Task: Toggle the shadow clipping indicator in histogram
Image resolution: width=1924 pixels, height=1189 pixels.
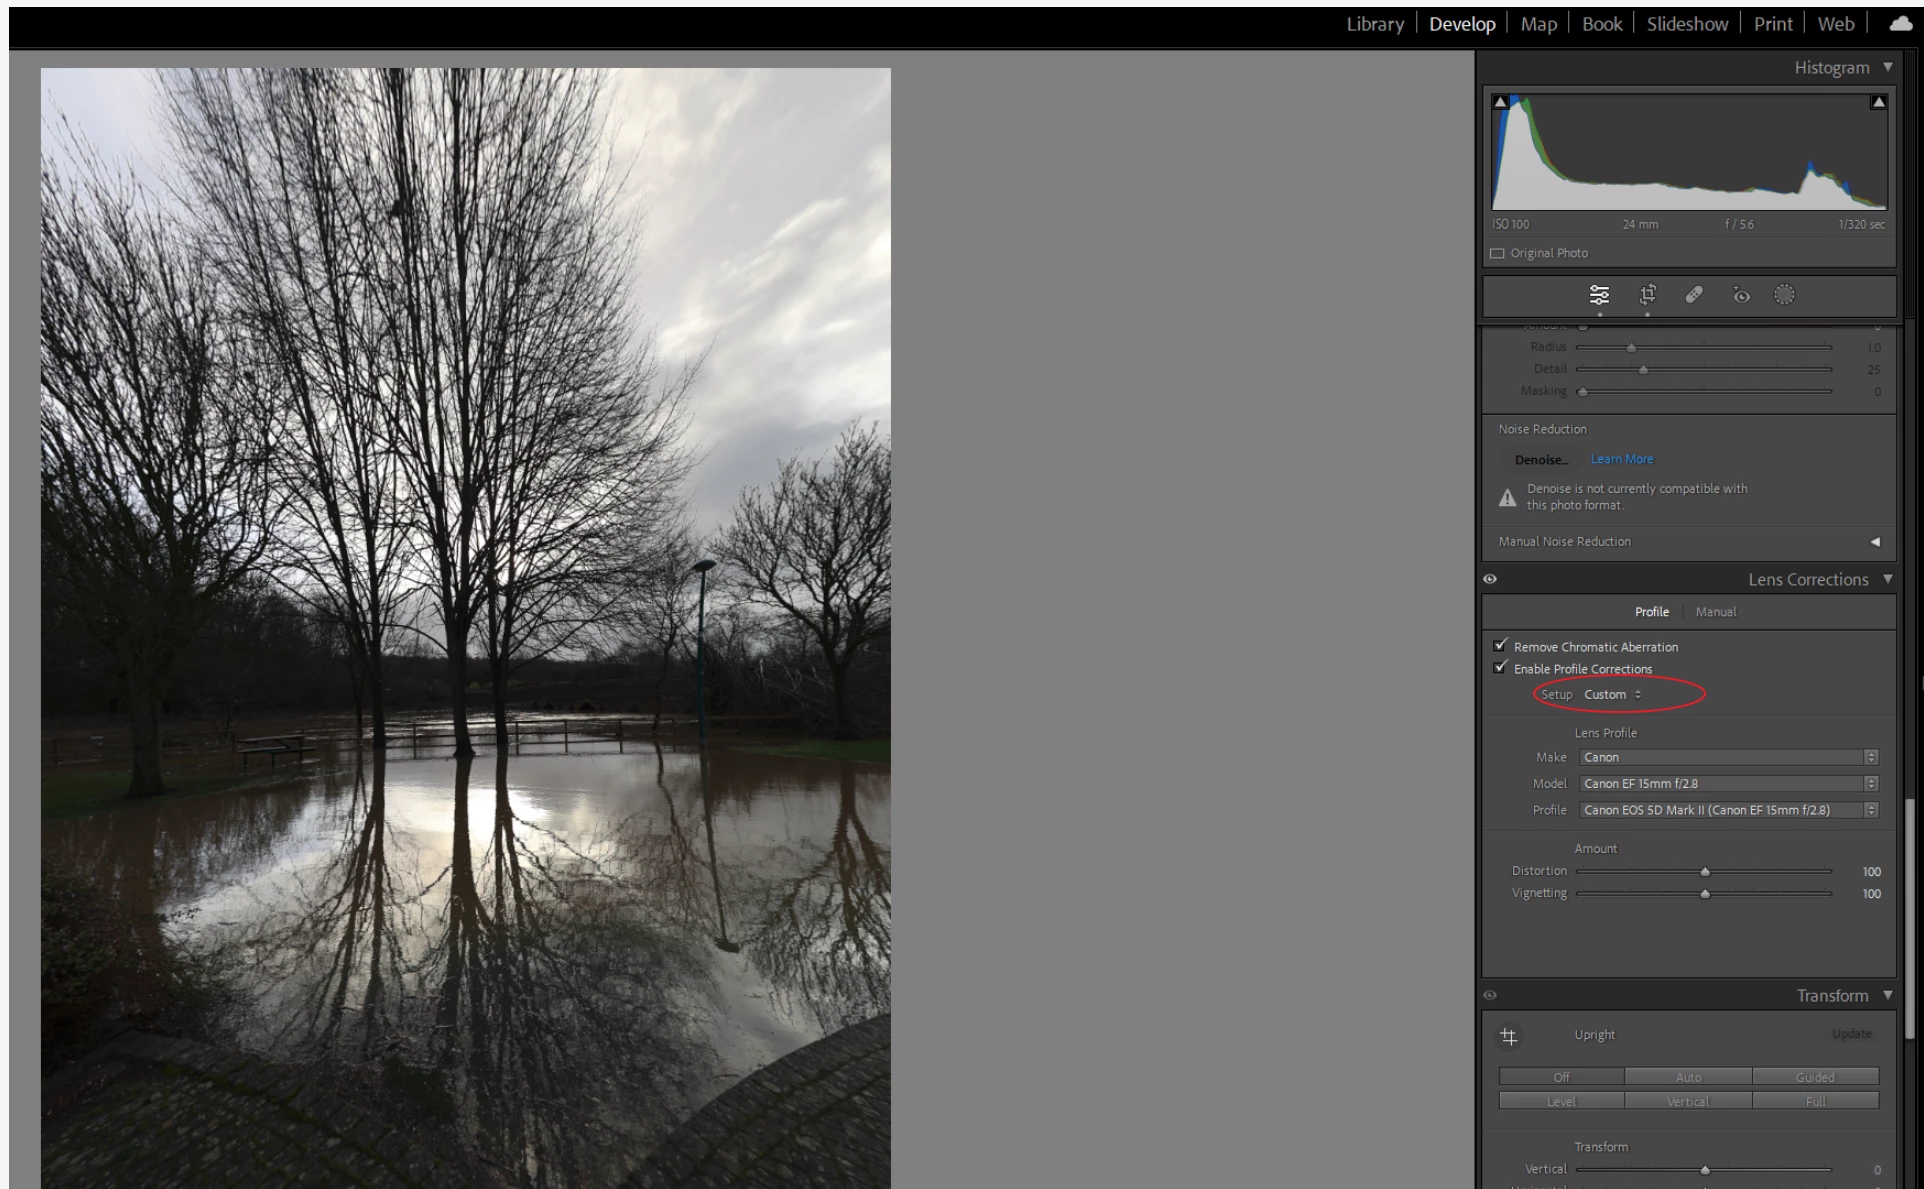Action: (x=1500, y=102)
